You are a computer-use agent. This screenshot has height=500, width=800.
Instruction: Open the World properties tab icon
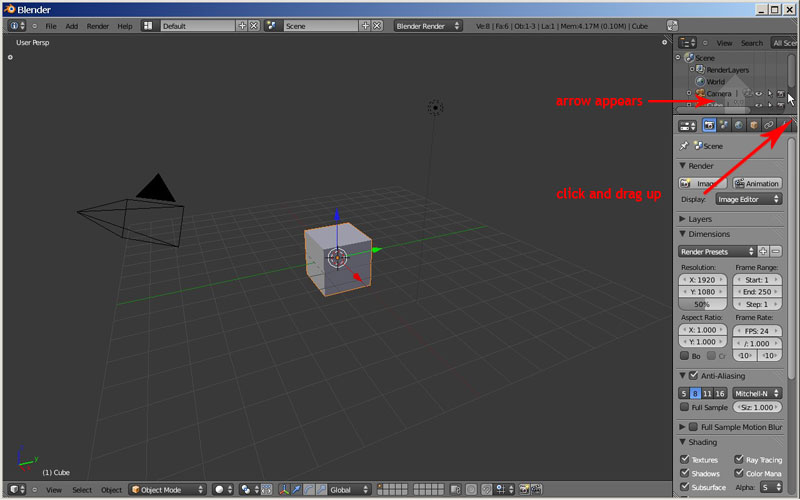point(738,125)
